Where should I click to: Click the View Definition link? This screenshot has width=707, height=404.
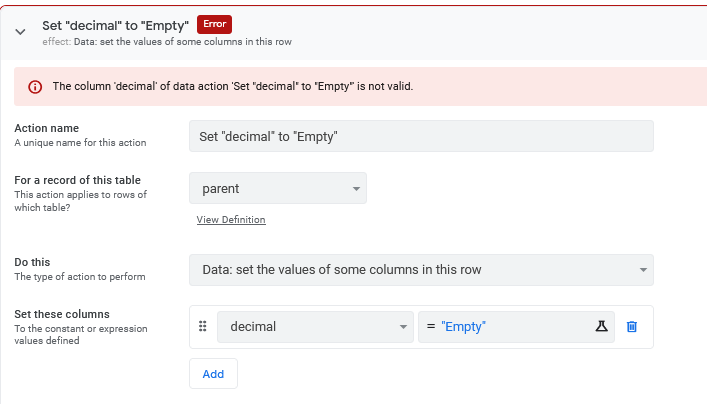coord(231,220)
